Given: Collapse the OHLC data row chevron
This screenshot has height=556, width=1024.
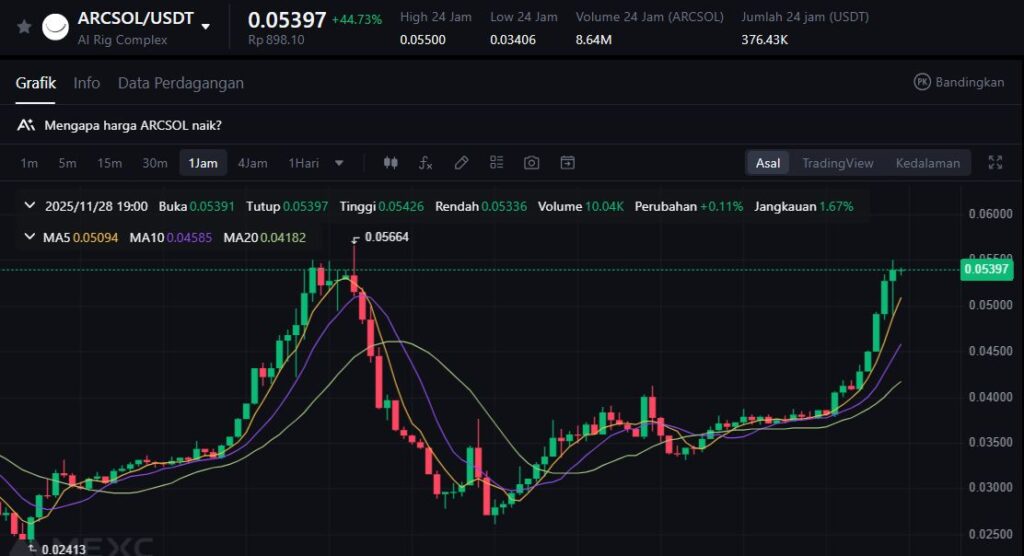Looking at the screenshot, I should [x=32, y=207].
